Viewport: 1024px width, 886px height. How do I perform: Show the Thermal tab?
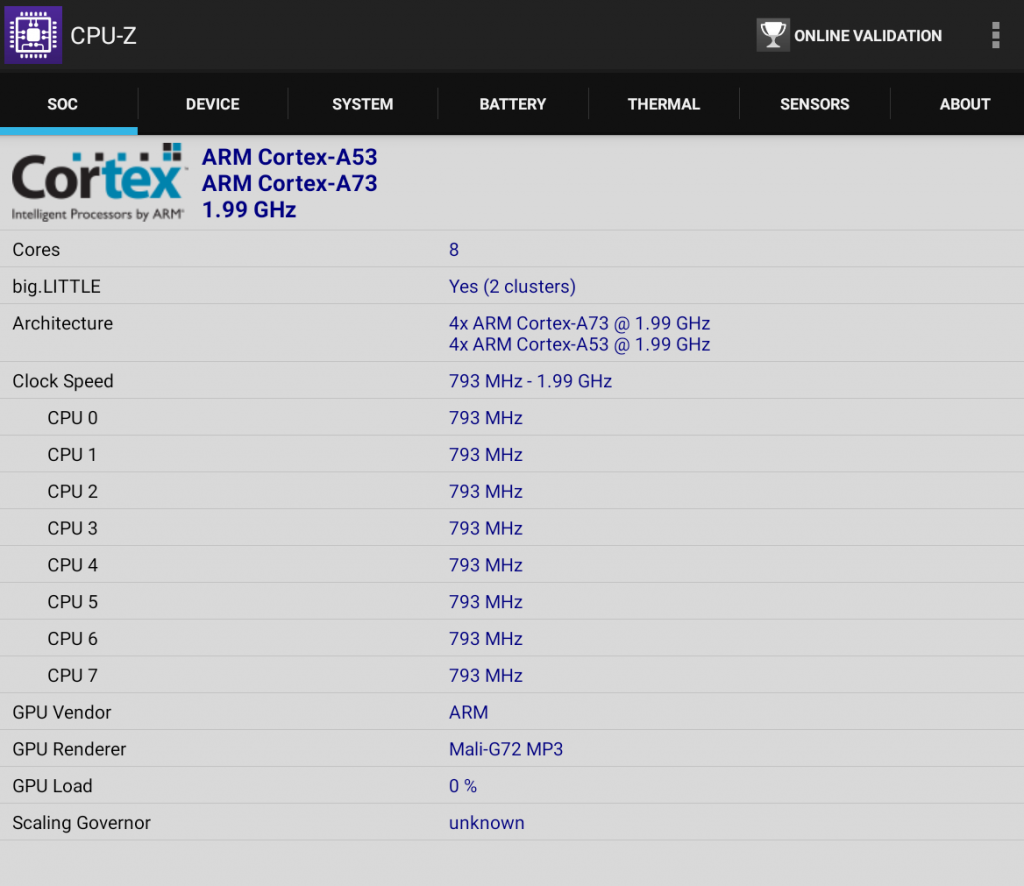click(664, 104)
